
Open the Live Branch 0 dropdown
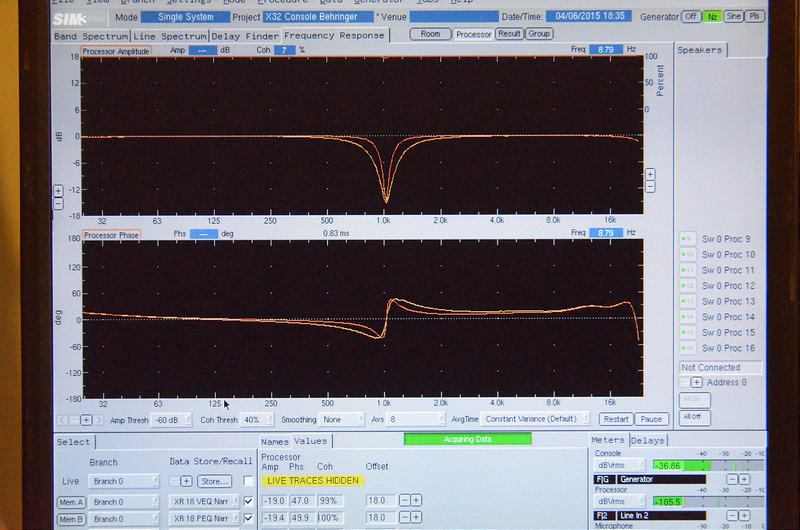click(123, 482)
